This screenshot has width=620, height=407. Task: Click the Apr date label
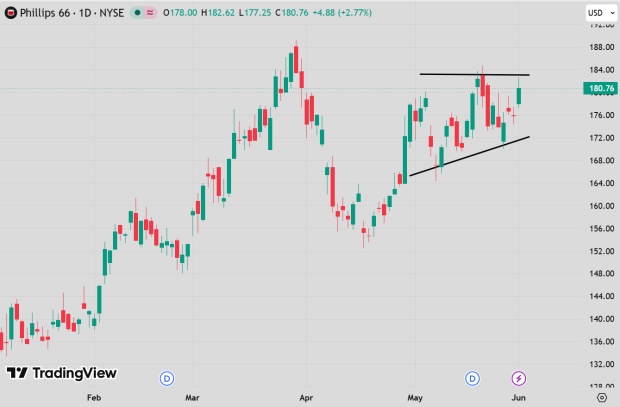click(x=306, y=398)
